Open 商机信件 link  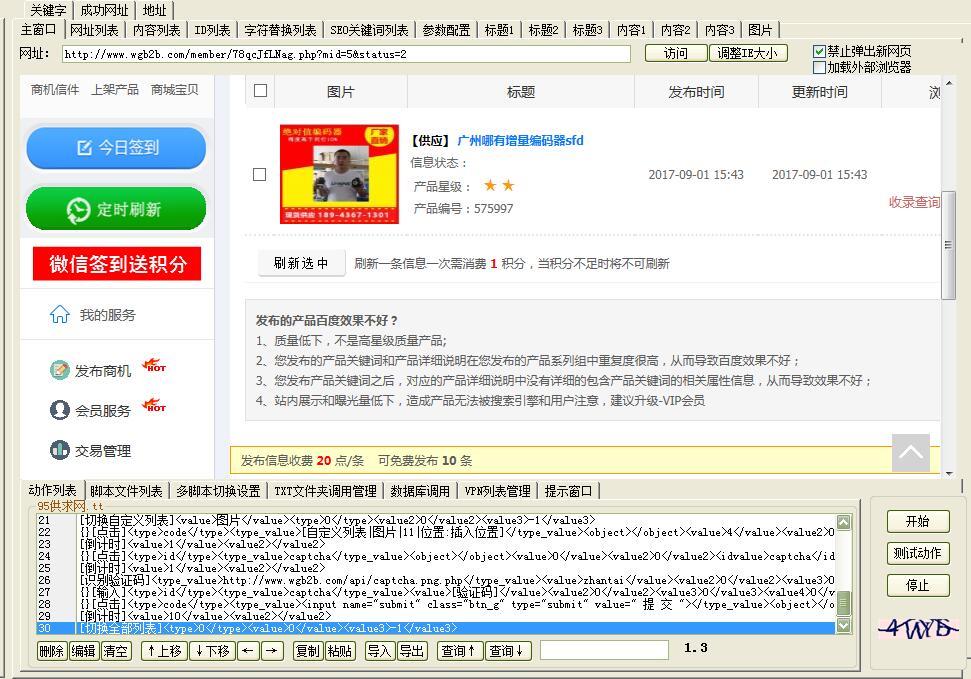(x=55, y=90)
